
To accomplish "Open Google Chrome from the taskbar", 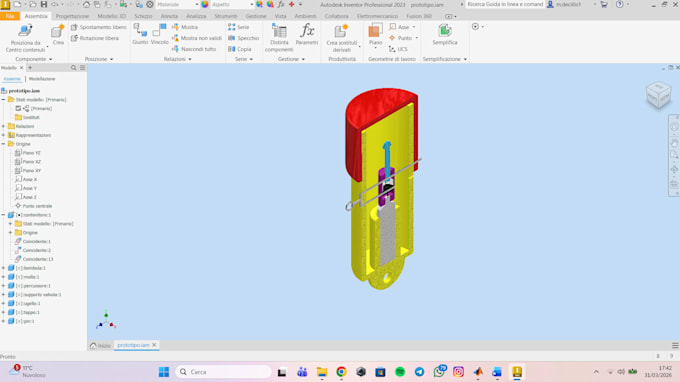I will pos(341,372).
